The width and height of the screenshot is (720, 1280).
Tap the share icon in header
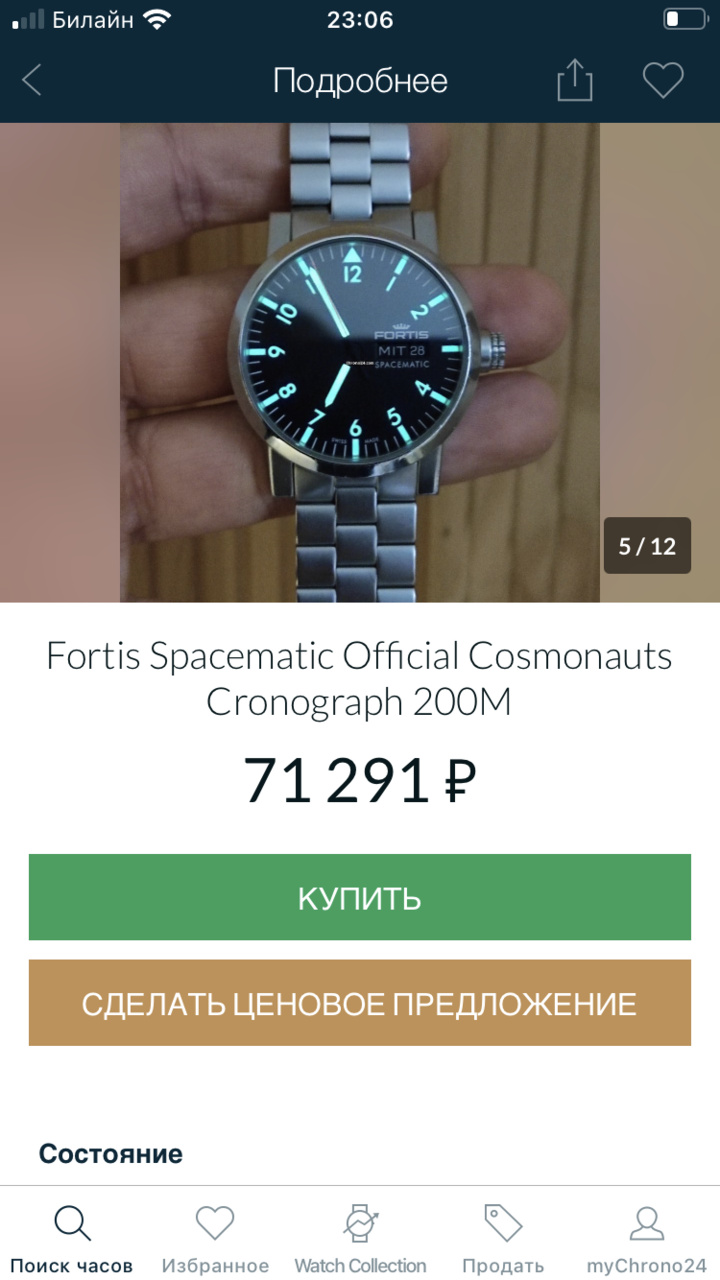[x=575, y=80]
